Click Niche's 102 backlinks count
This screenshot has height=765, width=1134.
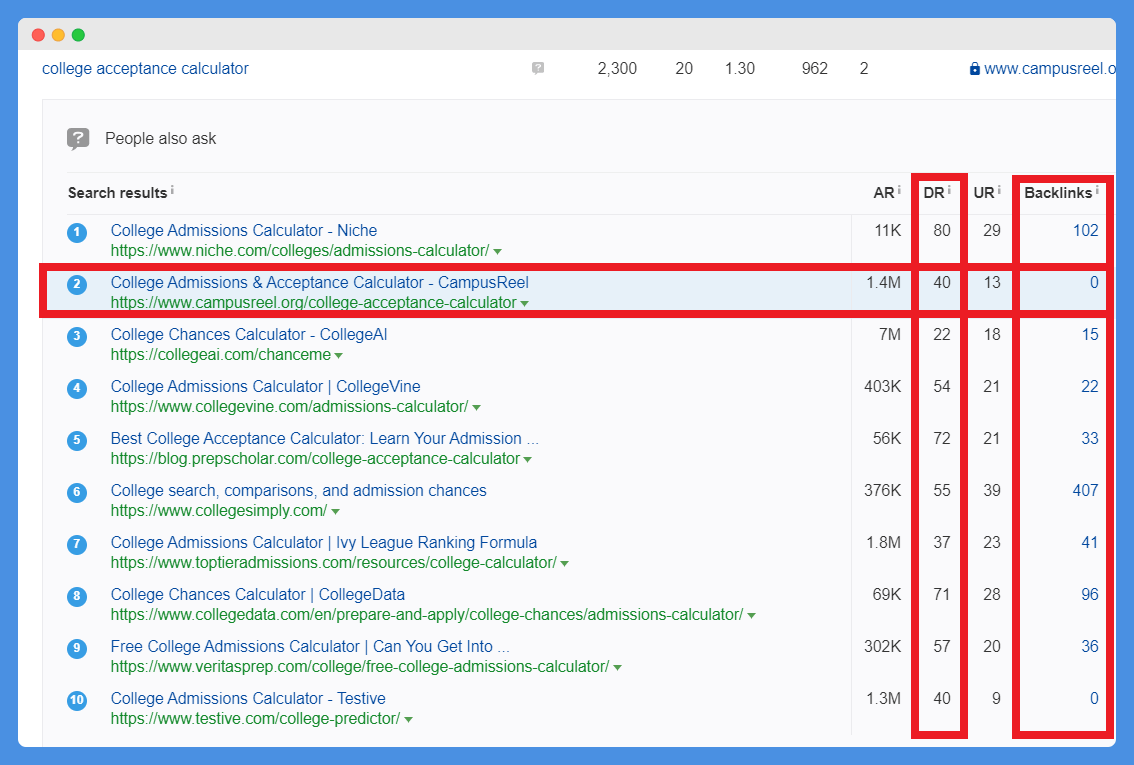point(1086,231)
